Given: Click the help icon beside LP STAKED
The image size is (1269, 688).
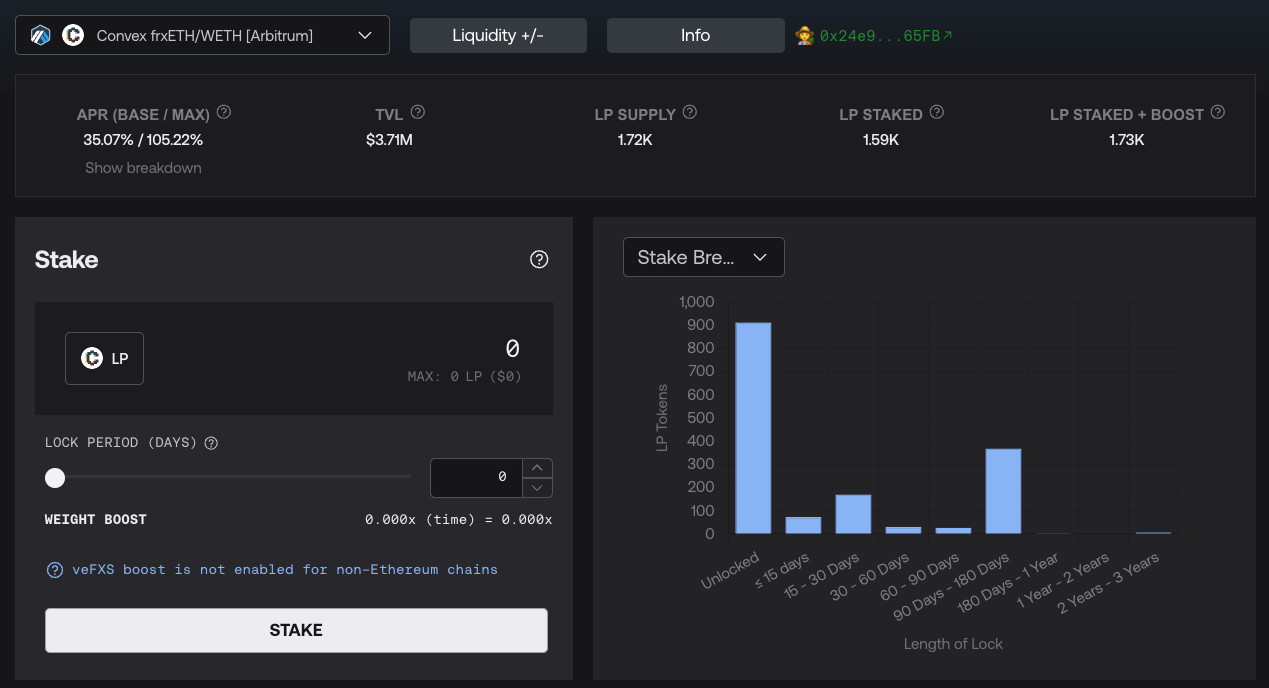Looking at the screenshot, I should [936, 113].
